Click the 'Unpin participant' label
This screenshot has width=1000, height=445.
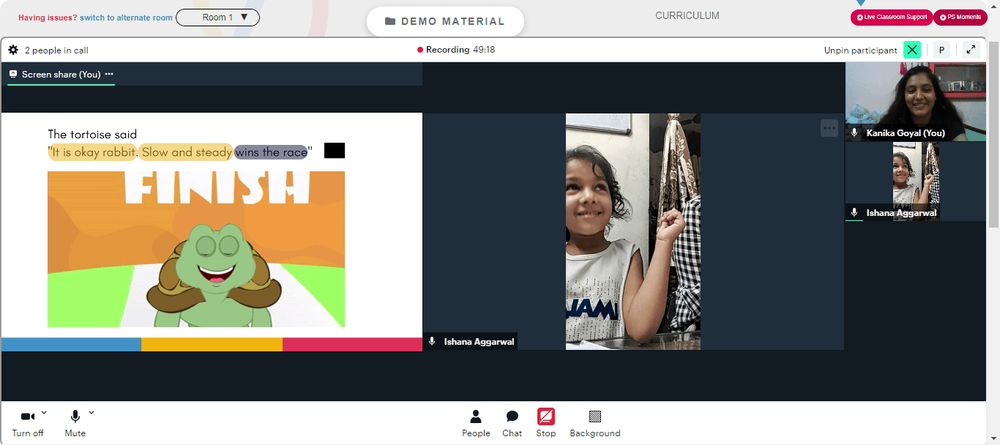pyautogui.click(x=860, y=50)
